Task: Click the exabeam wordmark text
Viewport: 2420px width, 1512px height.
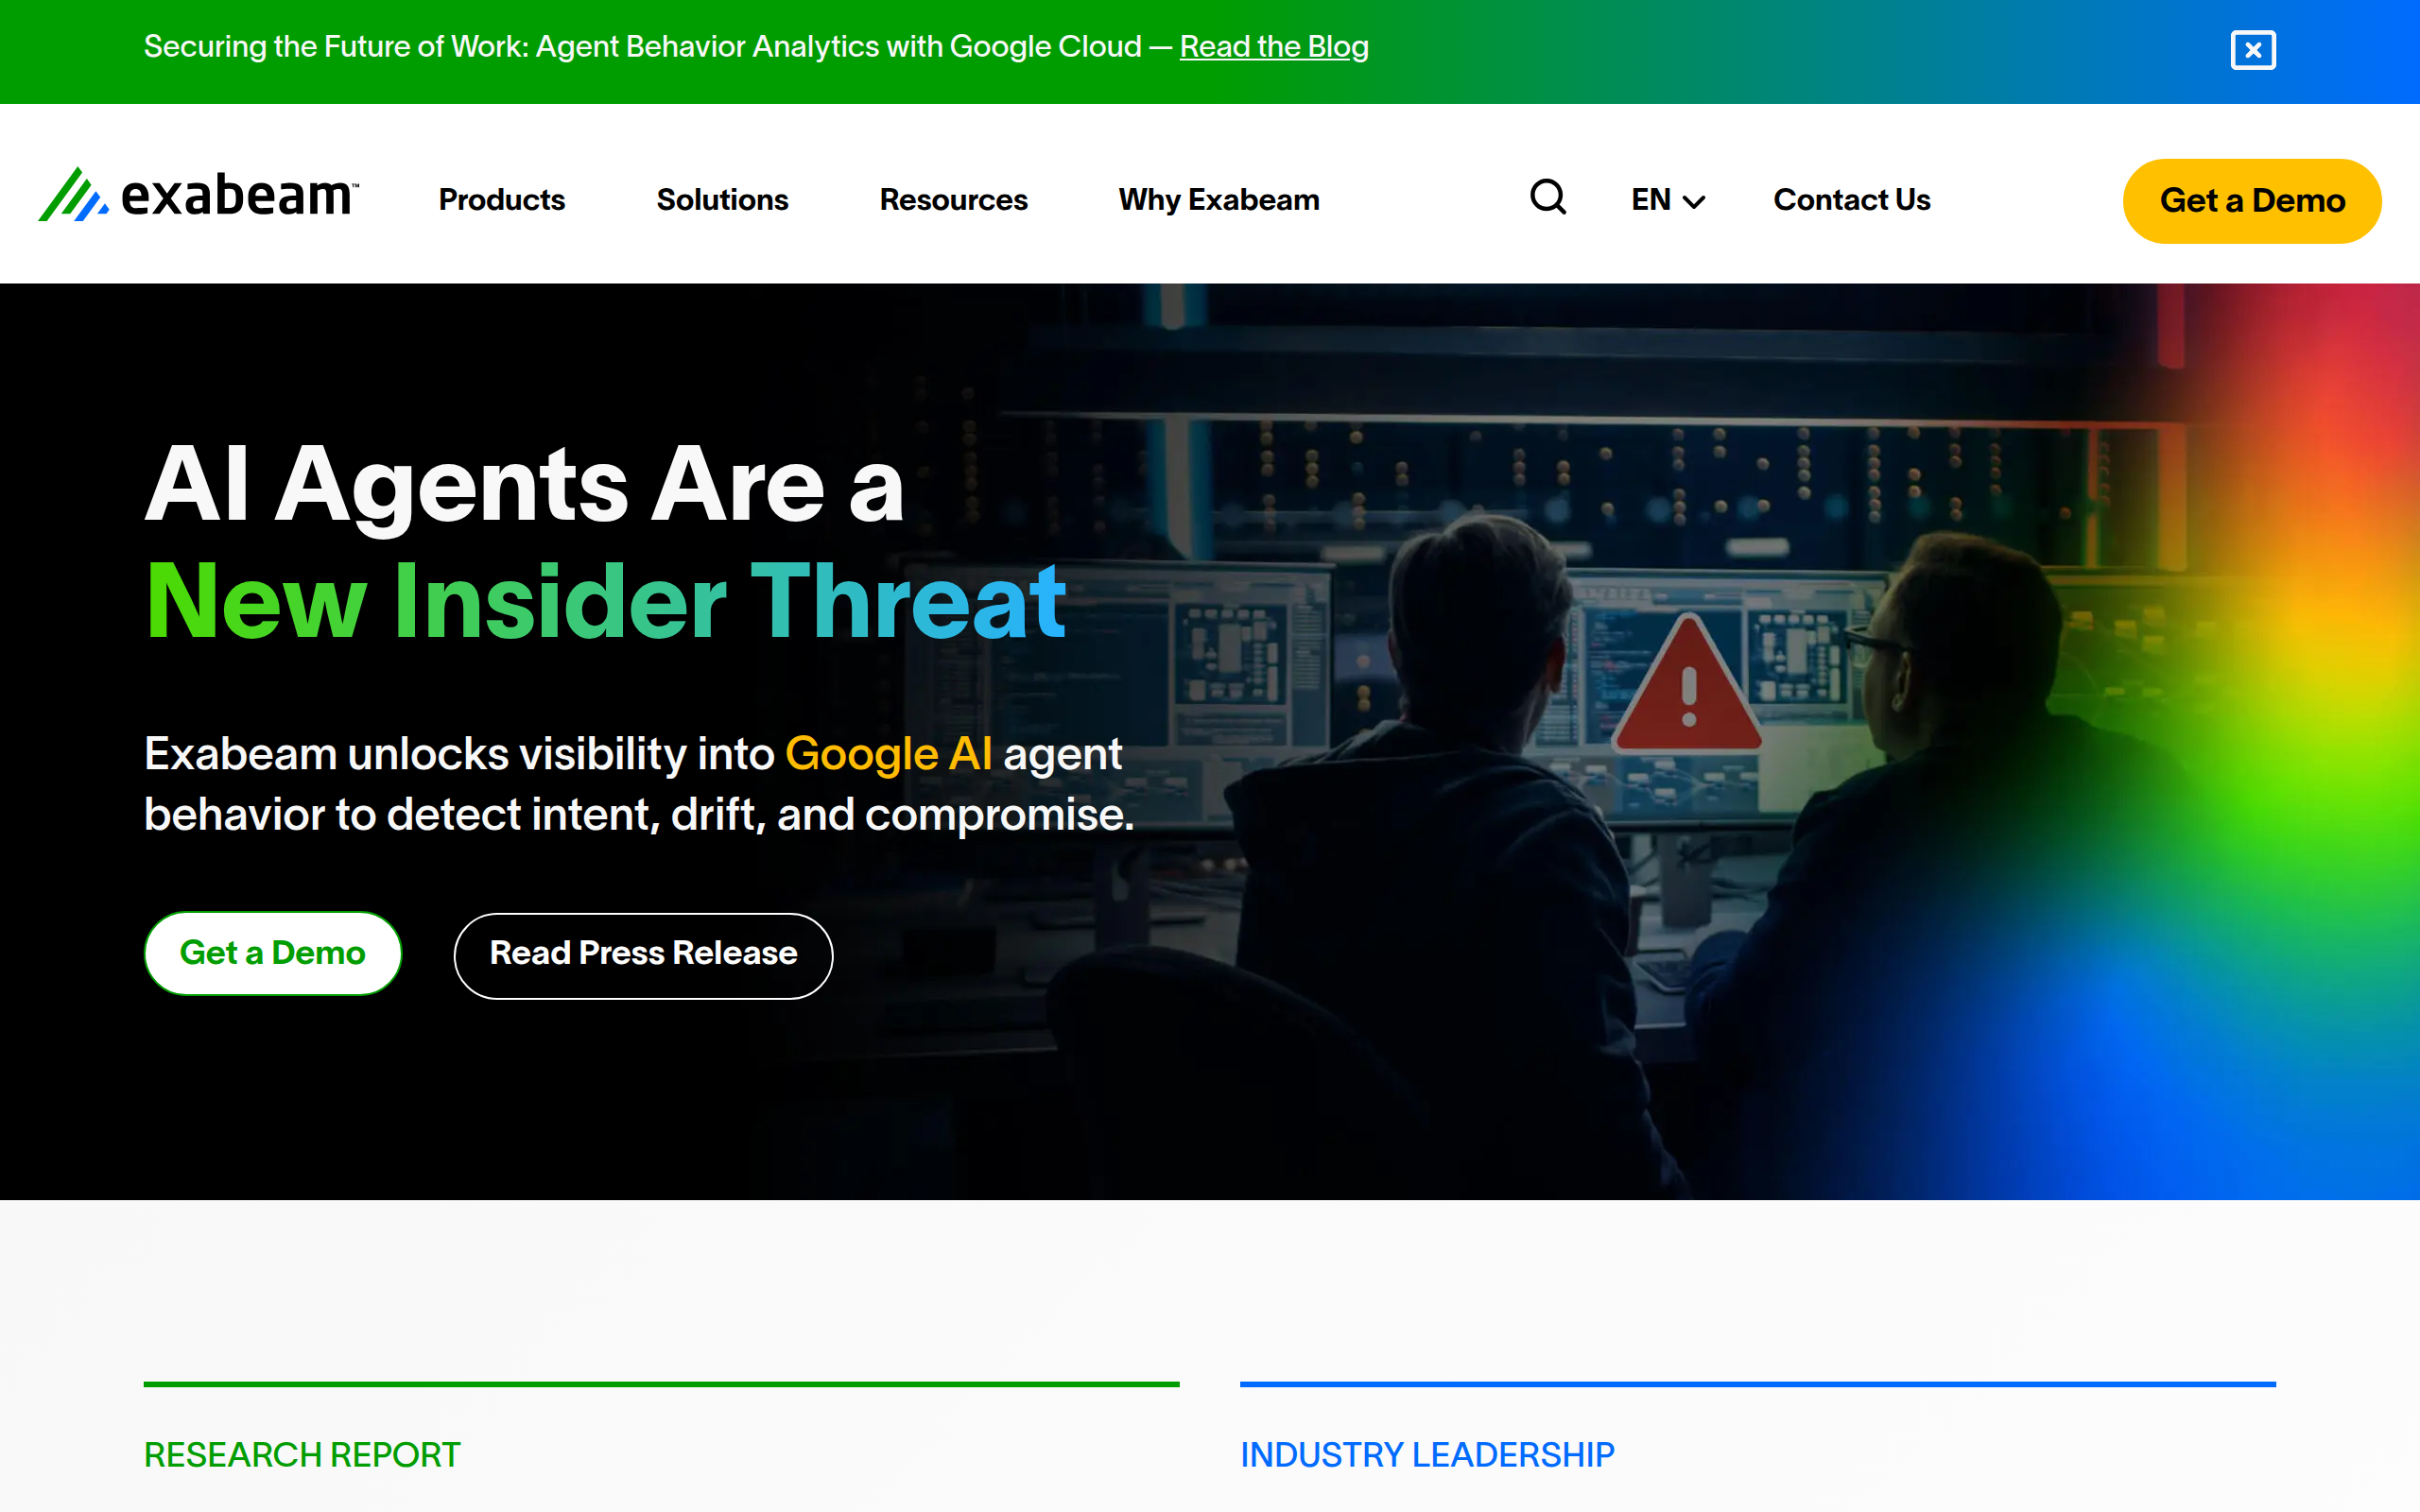Action: click(237, 196)
